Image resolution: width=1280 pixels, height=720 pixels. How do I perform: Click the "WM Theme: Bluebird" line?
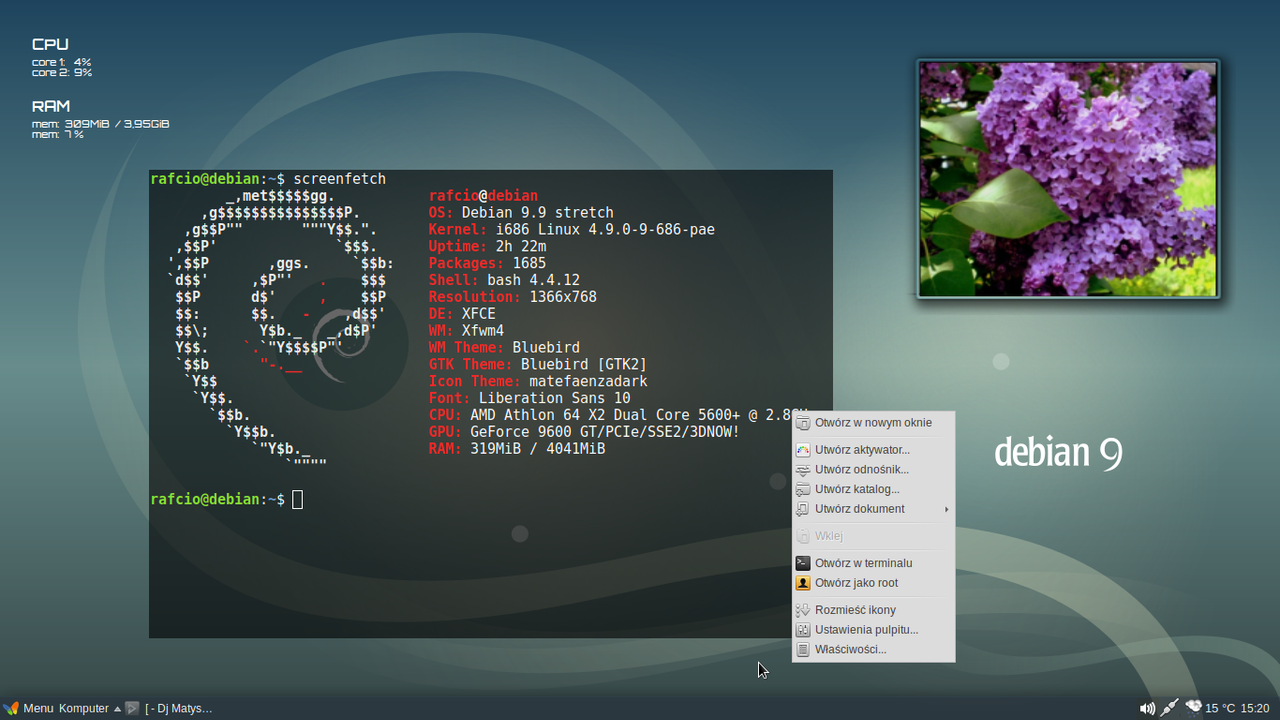[x=504, y=348]
